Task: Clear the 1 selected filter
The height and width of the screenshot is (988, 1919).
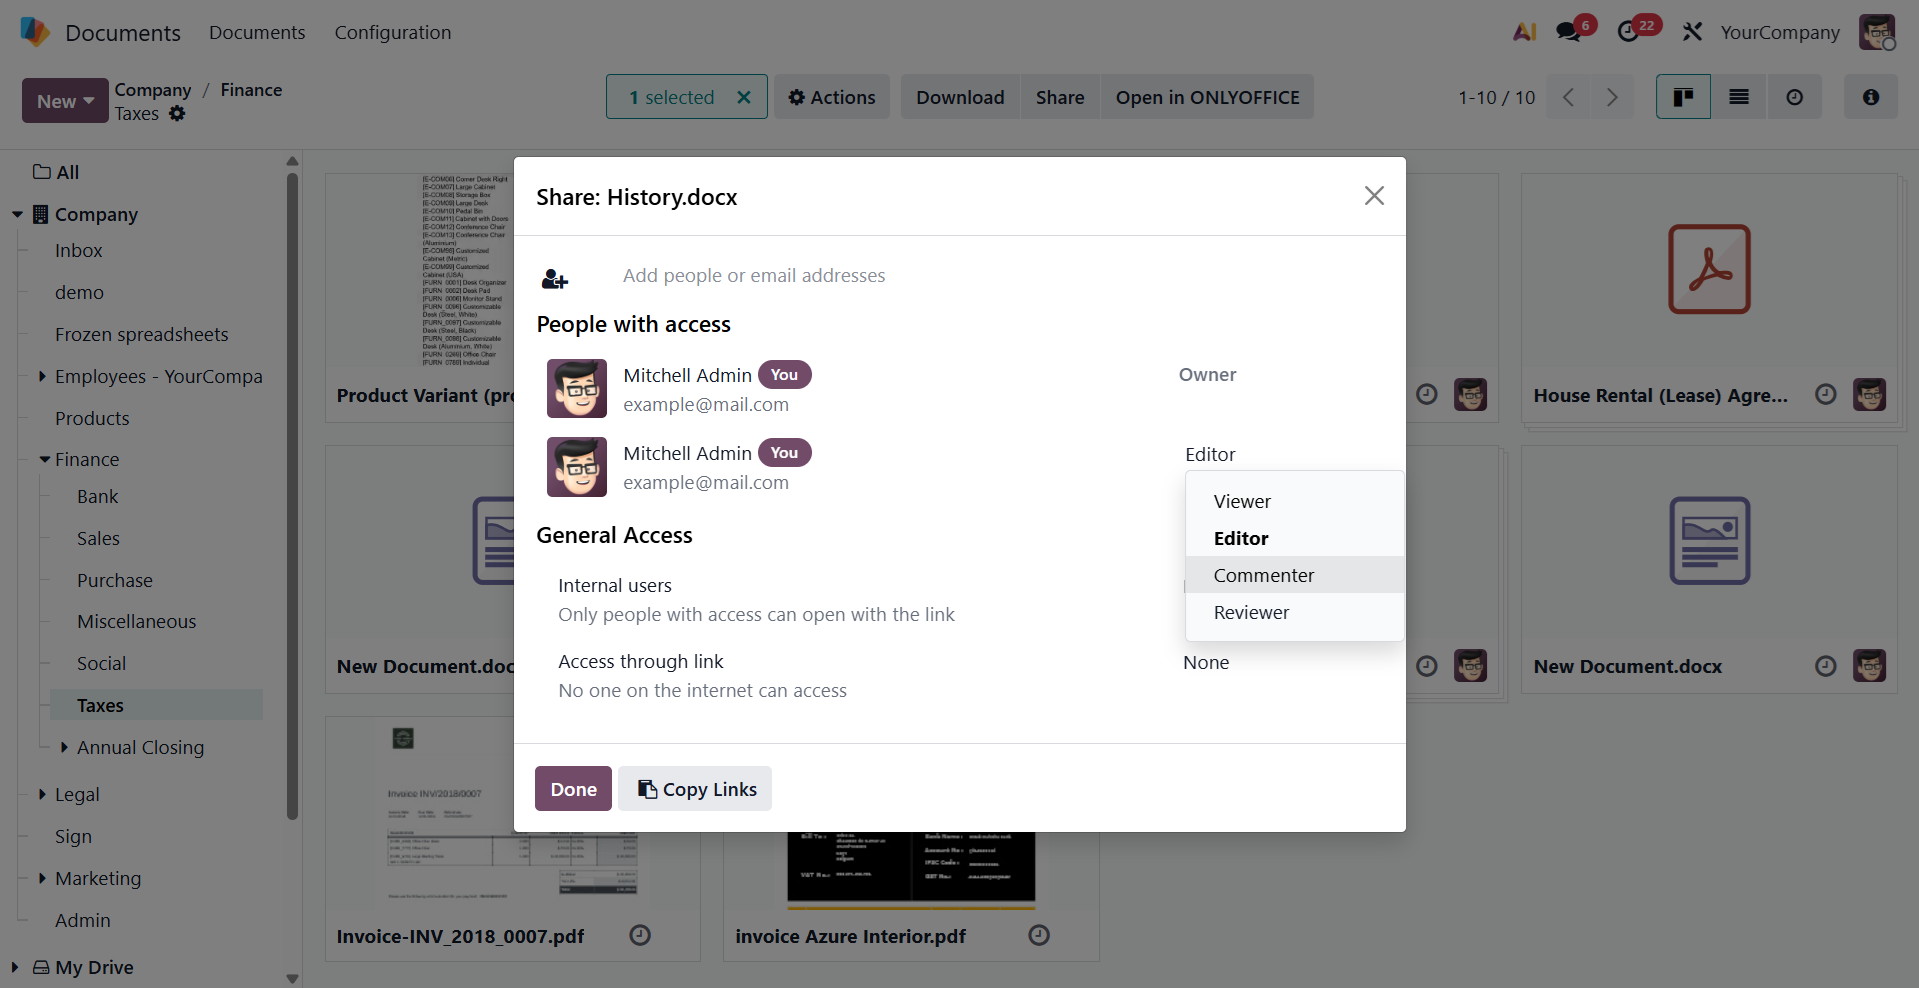Action: 743,97
